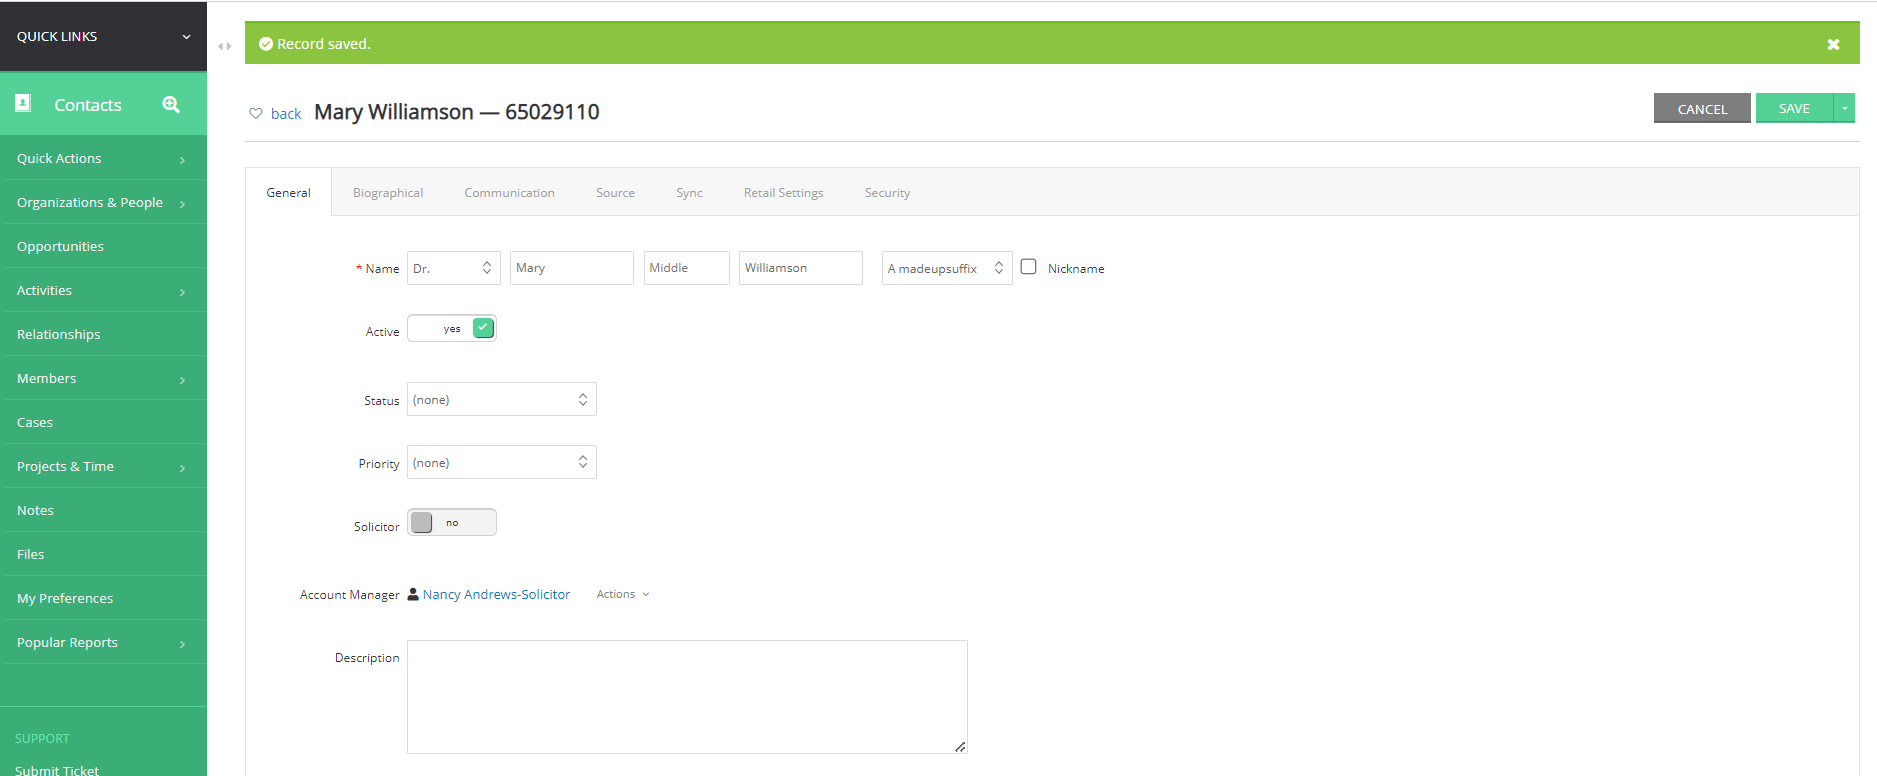Open Notes in the sidebar

tap(103, 510)
